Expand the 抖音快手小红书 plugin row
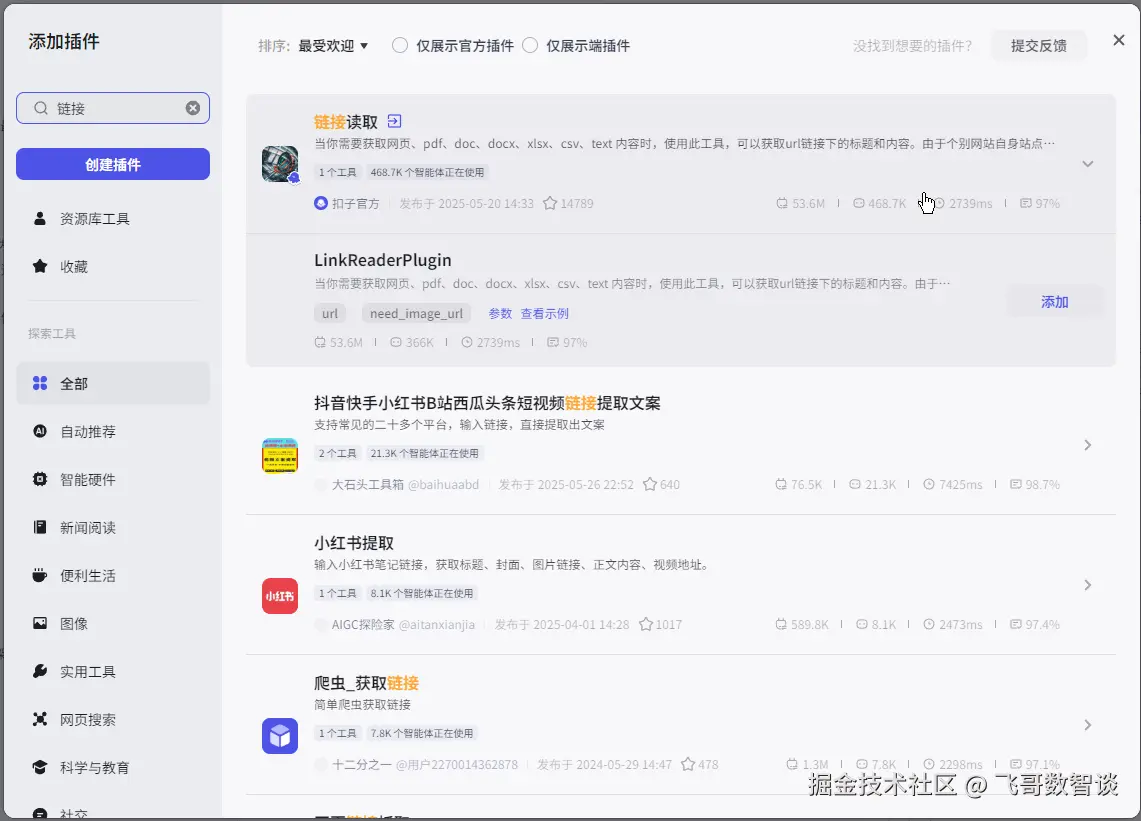 point(1088,445)
